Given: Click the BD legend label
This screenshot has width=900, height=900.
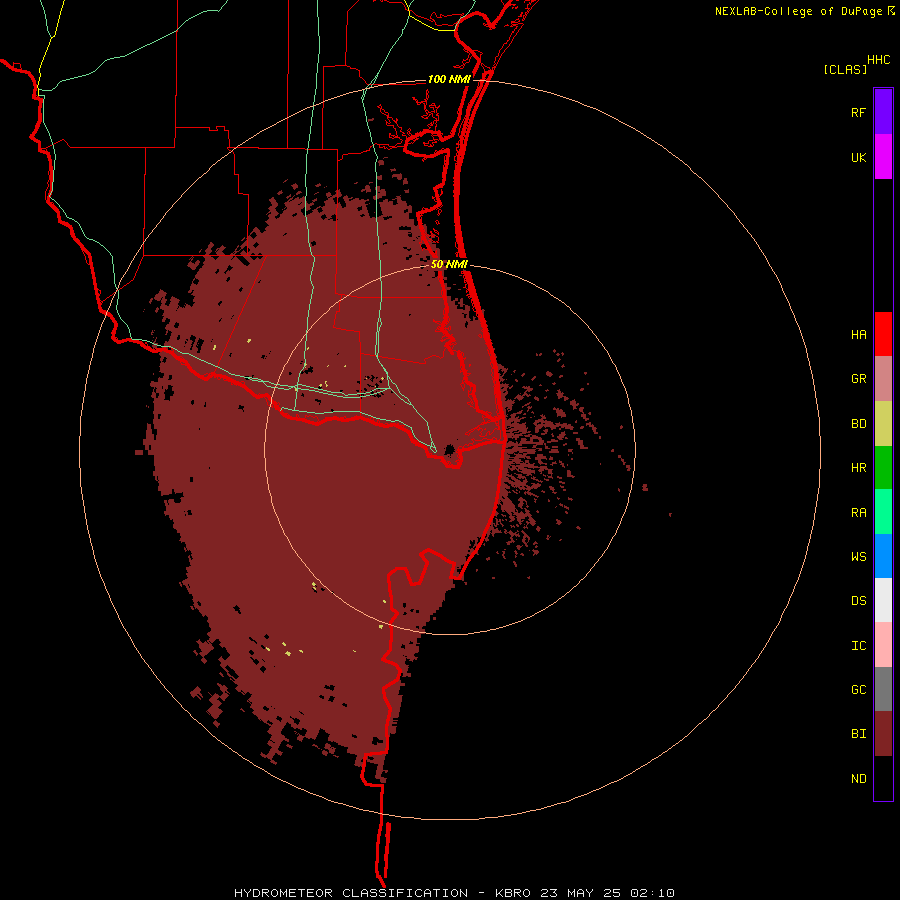Looking at the screenshot, I should (858, 424).
